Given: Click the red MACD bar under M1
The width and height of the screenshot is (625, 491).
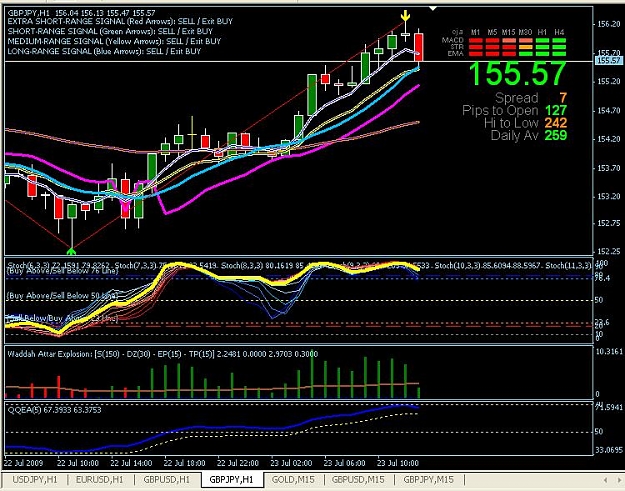Looking at the screenshot, I should [x=476, y=40].
